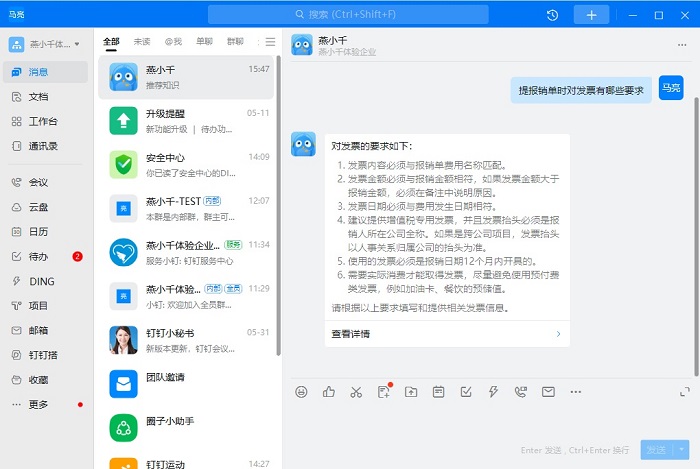Open history clock icon in title bar
This screenshot has width=700, height=469.
pyautogui.click(x=552, y=15)
